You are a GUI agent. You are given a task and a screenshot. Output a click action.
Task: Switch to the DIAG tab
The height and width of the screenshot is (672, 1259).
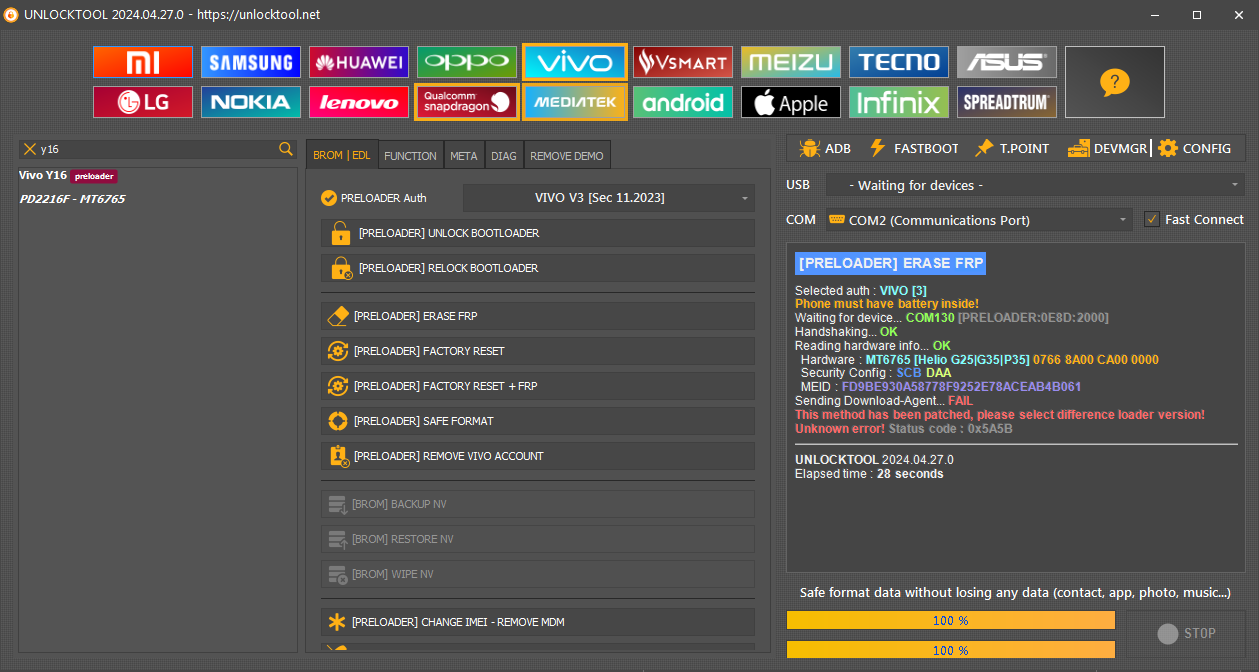pos(504,155)
